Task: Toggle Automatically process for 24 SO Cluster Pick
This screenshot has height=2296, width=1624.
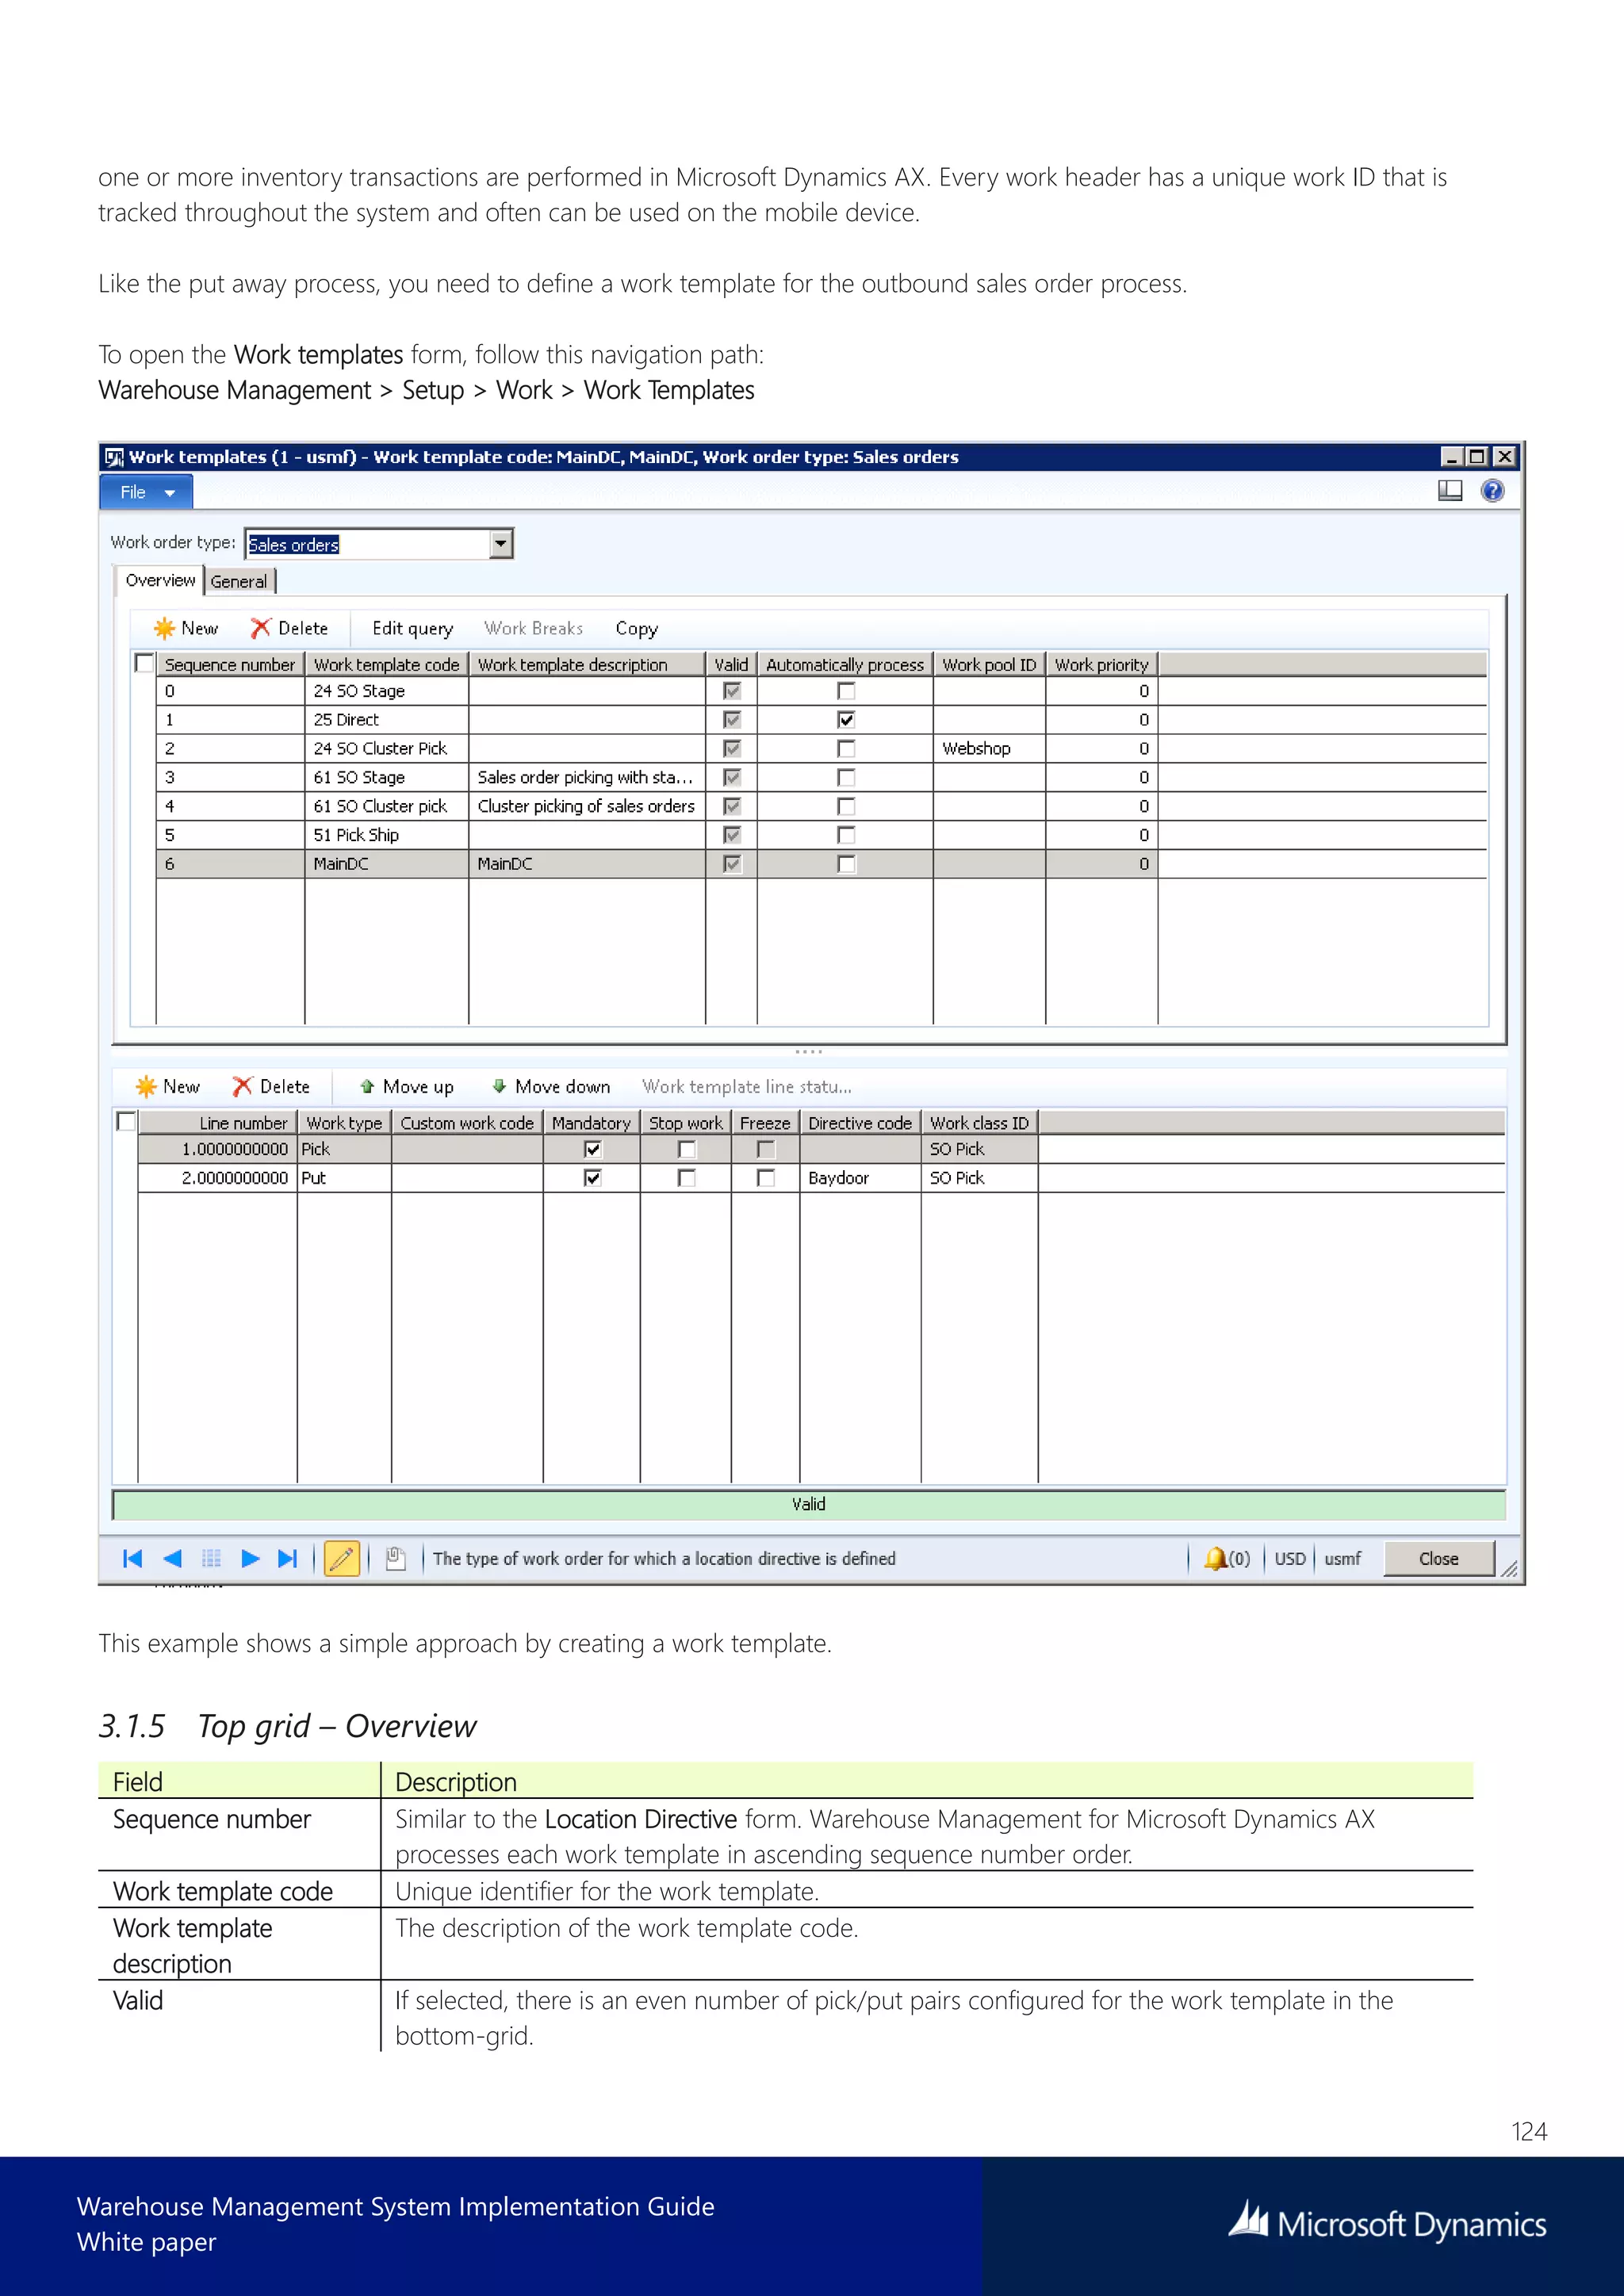Action: [846, 749]
